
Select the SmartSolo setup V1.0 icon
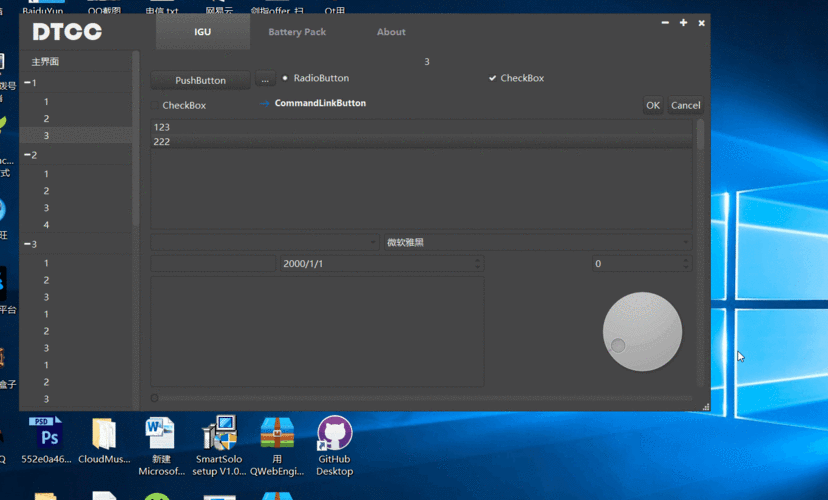(219, 447)
